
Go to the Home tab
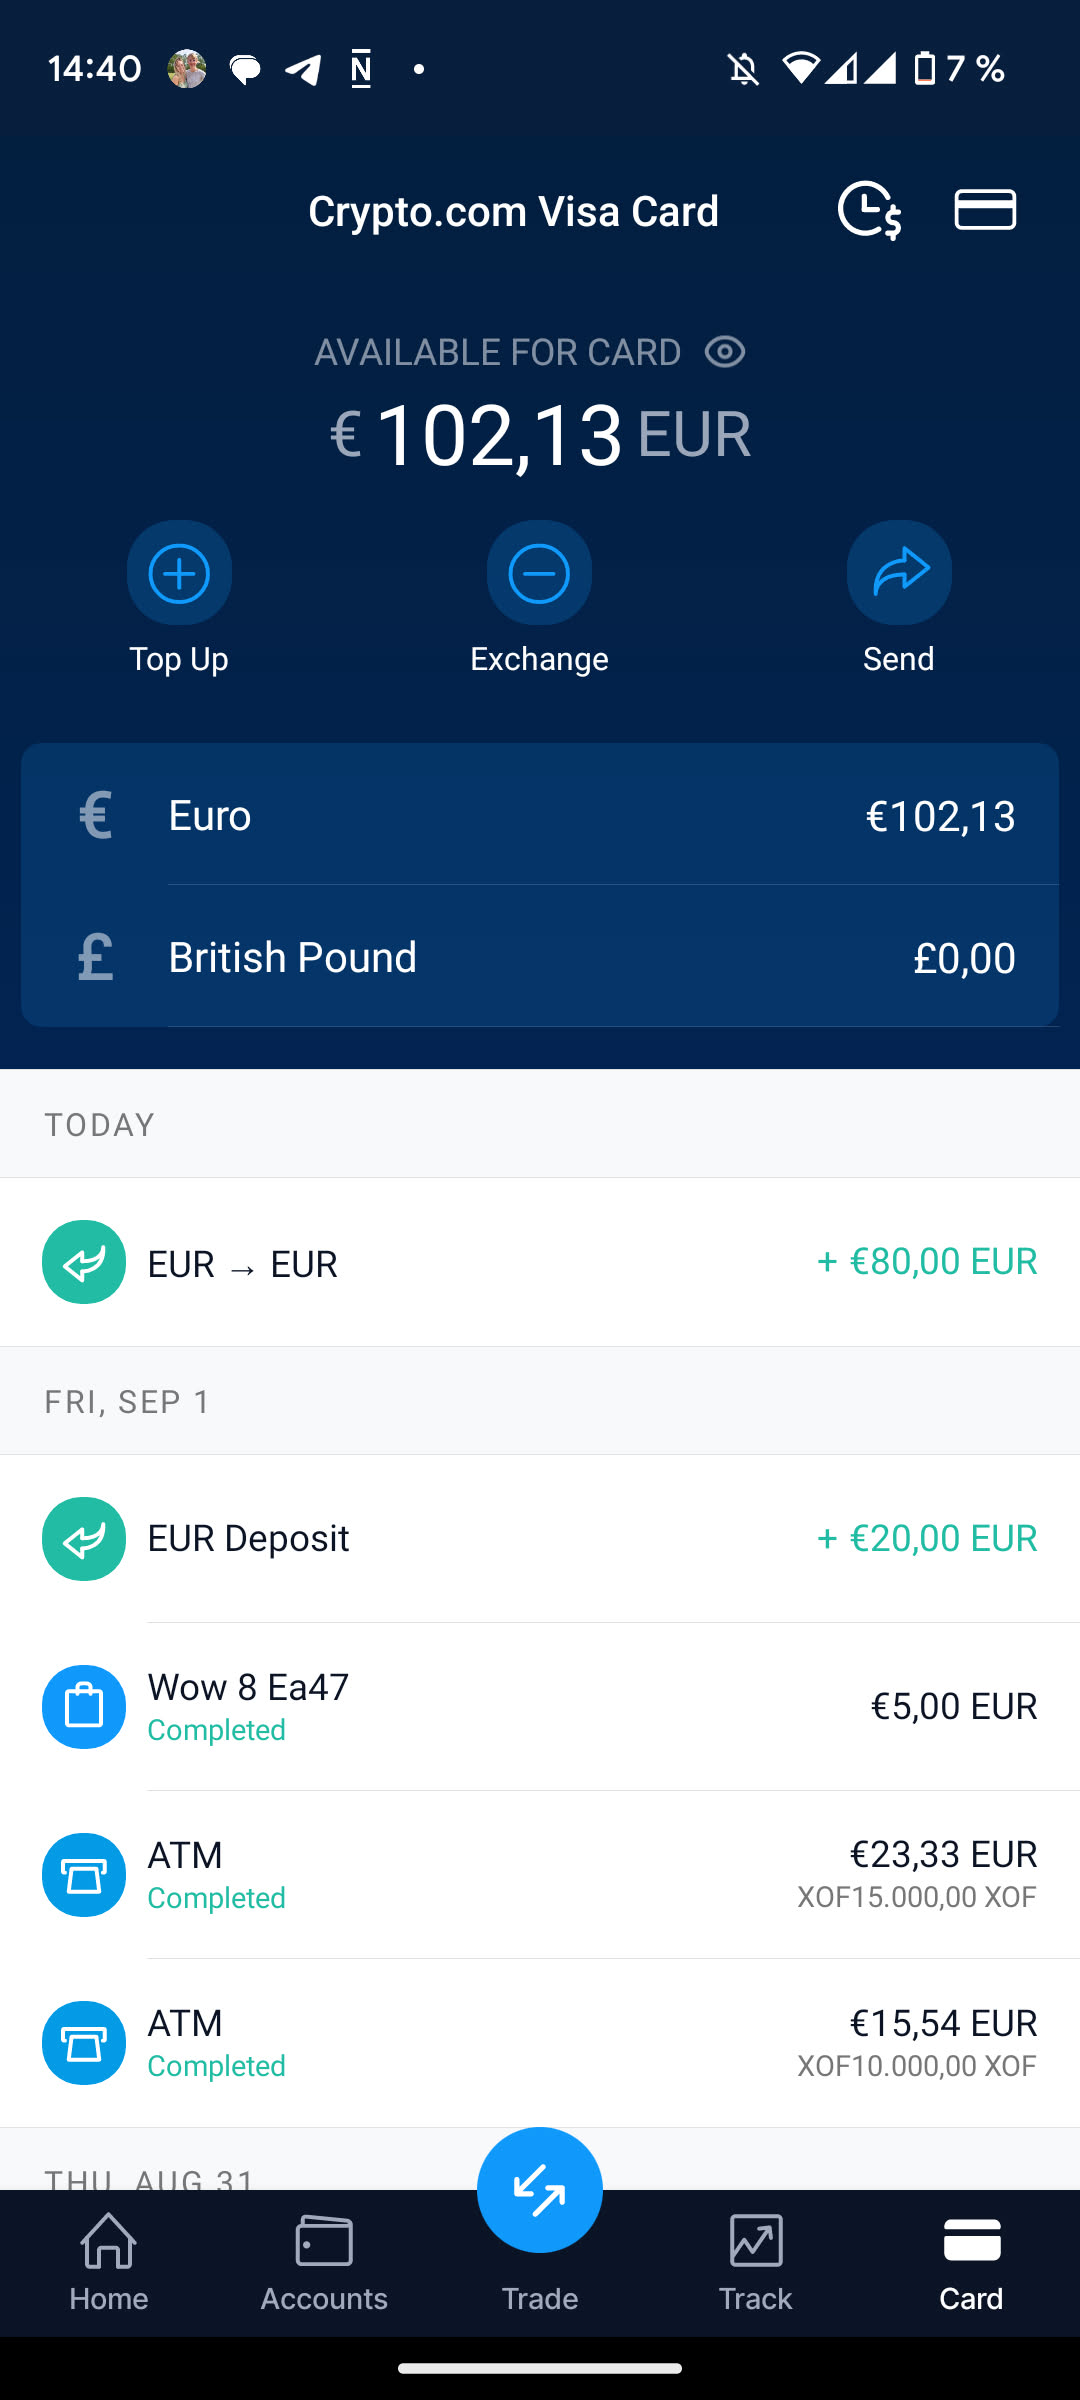(x=108, y=2262)
